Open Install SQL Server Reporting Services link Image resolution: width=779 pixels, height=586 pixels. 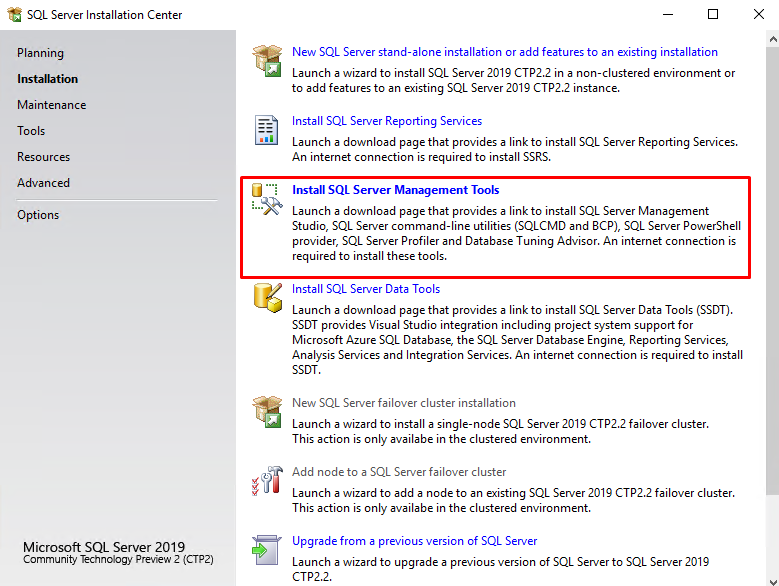387,121
